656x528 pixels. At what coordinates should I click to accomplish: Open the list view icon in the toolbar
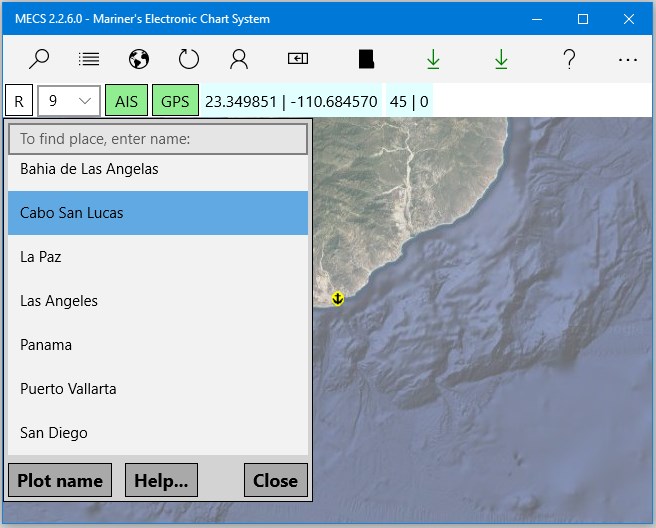(89, 59)
